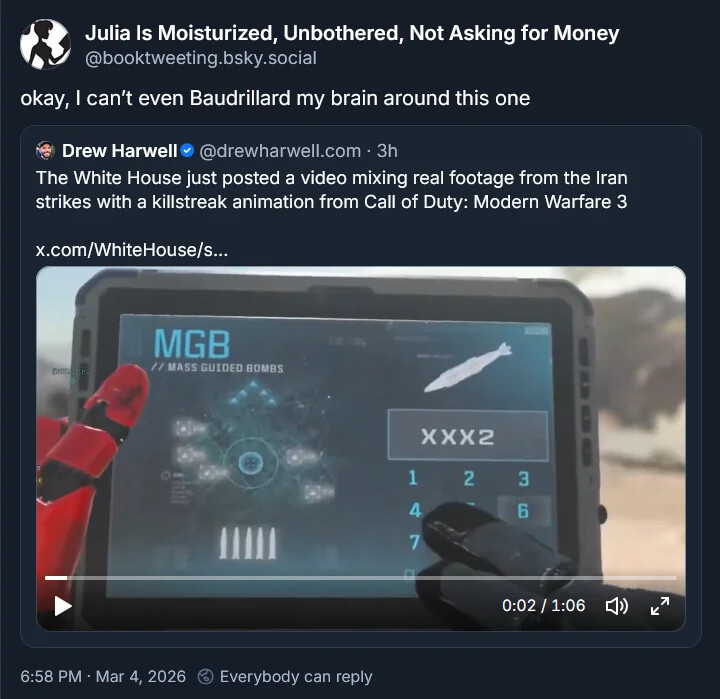Click the blue verified badge
This screenshot has height=699, width=720.
tap(187, 151)
